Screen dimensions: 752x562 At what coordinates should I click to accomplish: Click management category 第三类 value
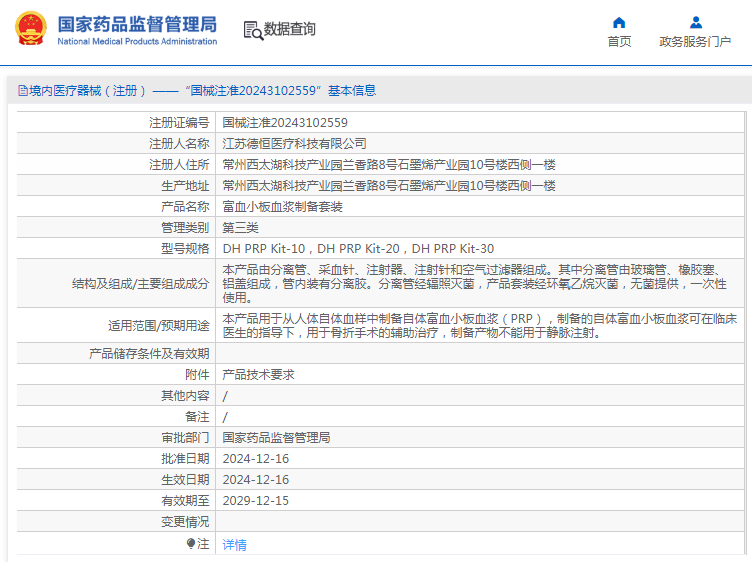pos(240,228)
